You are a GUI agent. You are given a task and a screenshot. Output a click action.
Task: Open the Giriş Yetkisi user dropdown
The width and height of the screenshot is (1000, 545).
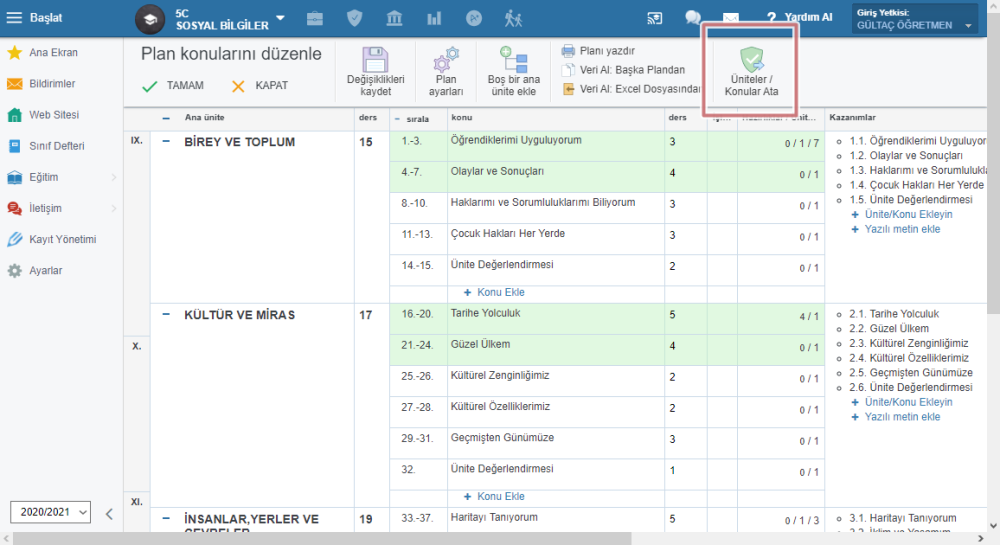tap(915, 18)
